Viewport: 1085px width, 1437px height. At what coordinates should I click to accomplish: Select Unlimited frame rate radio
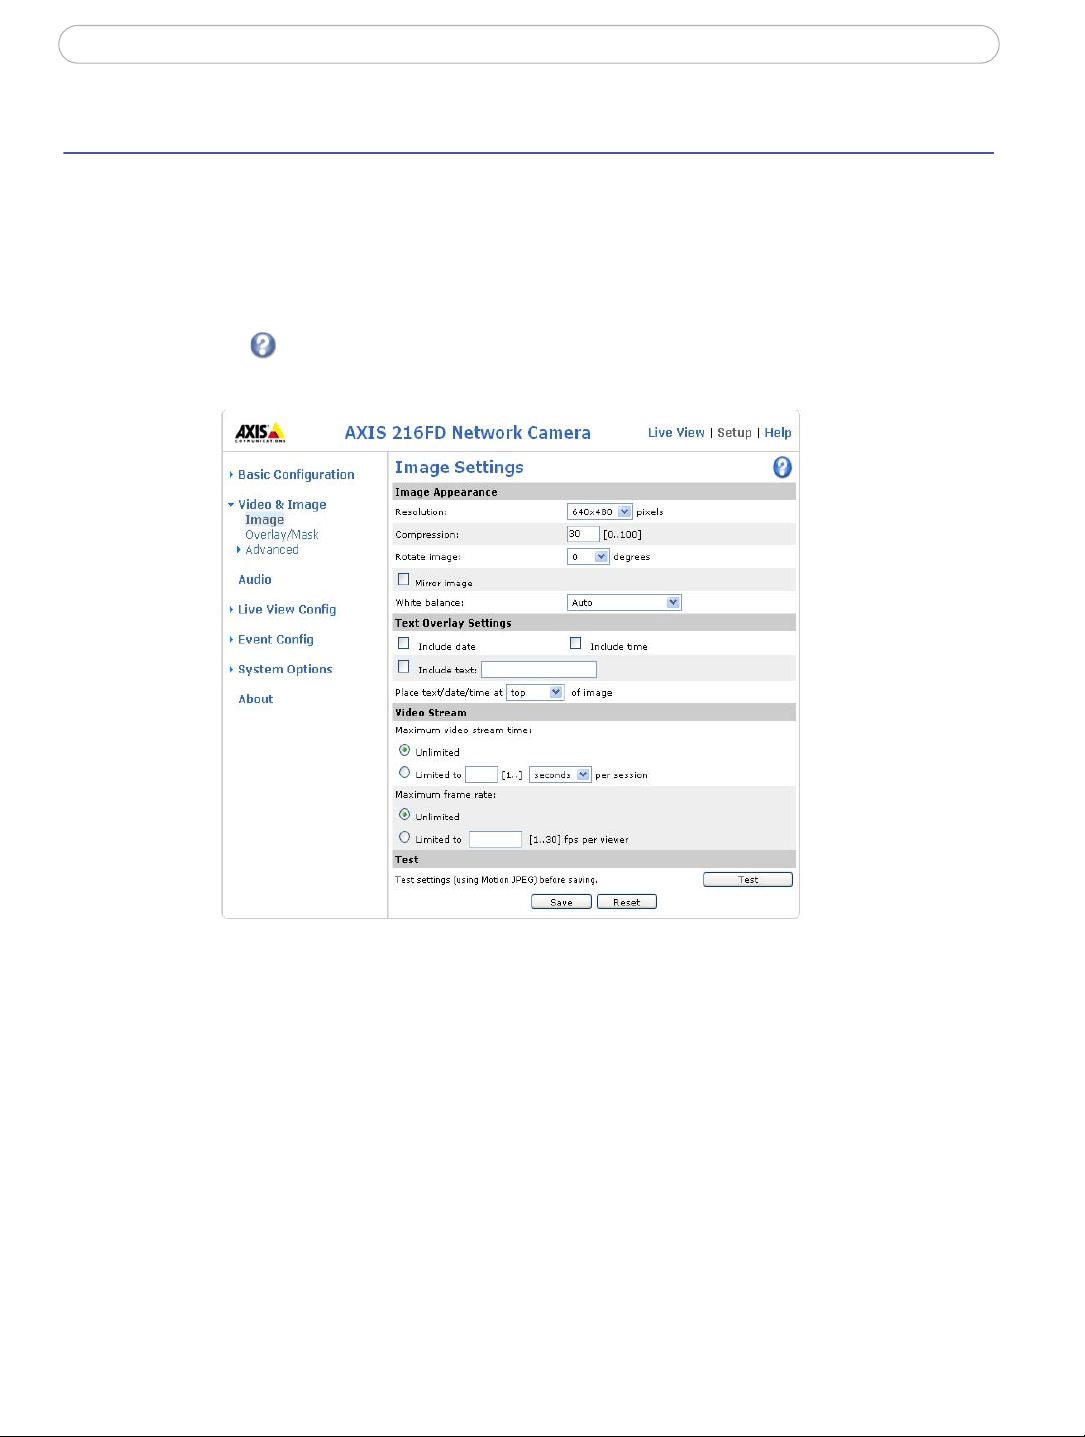[x=404, y=815]
